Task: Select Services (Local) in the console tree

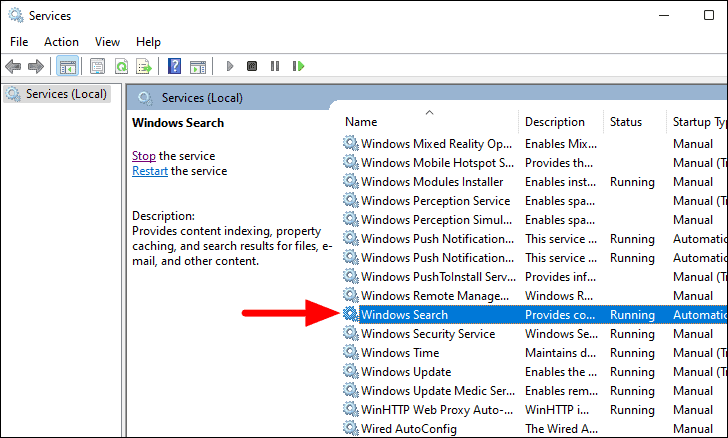Action: (58, 94)
